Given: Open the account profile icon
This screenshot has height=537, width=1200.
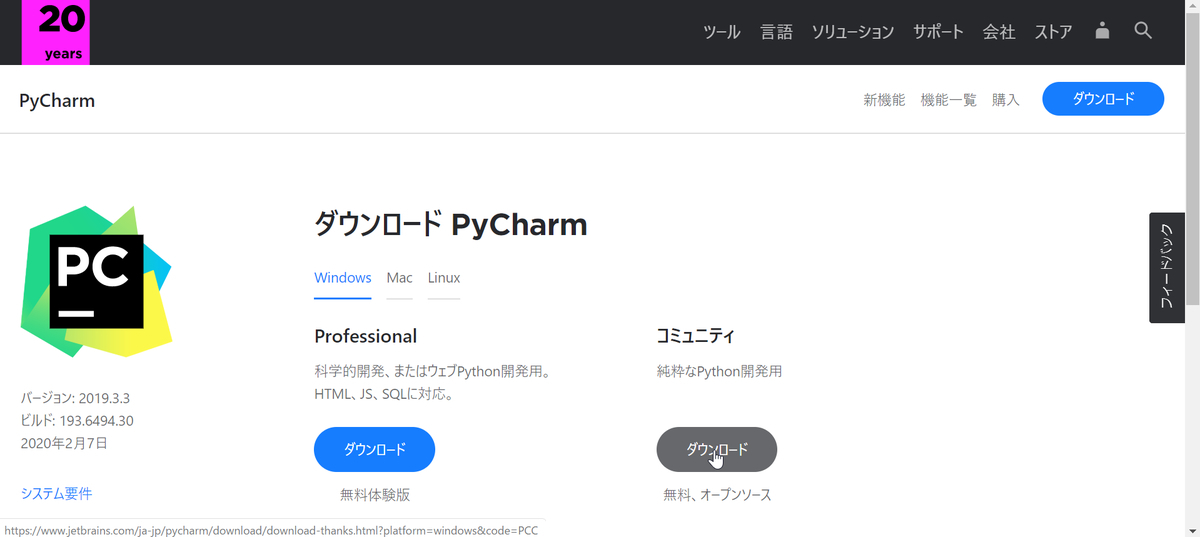Looking at the screenshot, I should 1102,31.
